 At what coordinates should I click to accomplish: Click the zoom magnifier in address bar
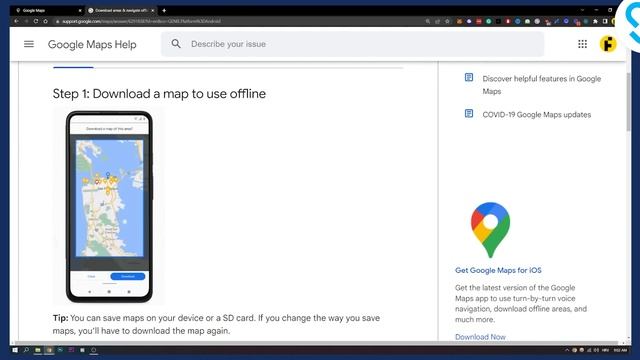click(x=427, y=21)
